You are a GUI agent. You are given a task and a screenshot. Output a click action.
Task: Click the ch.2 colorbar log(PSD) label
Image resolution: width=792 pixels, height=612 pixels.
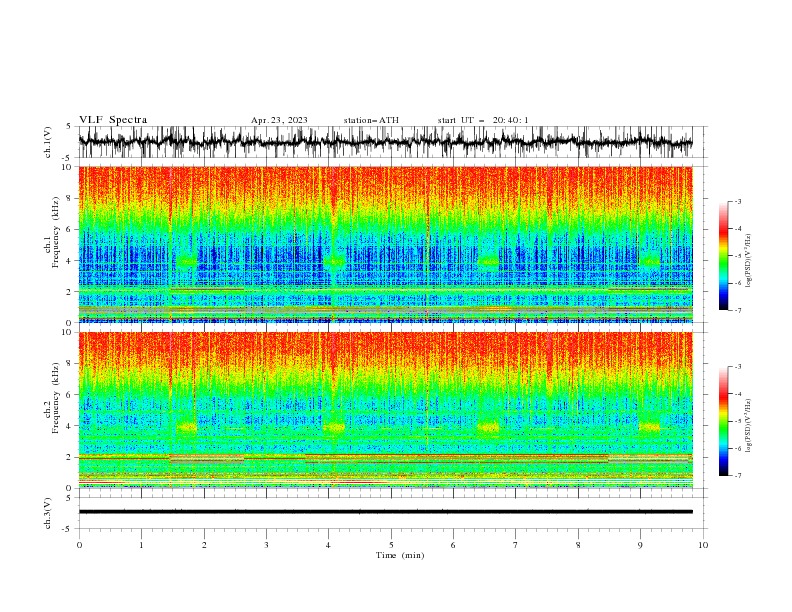click(748, 426)
